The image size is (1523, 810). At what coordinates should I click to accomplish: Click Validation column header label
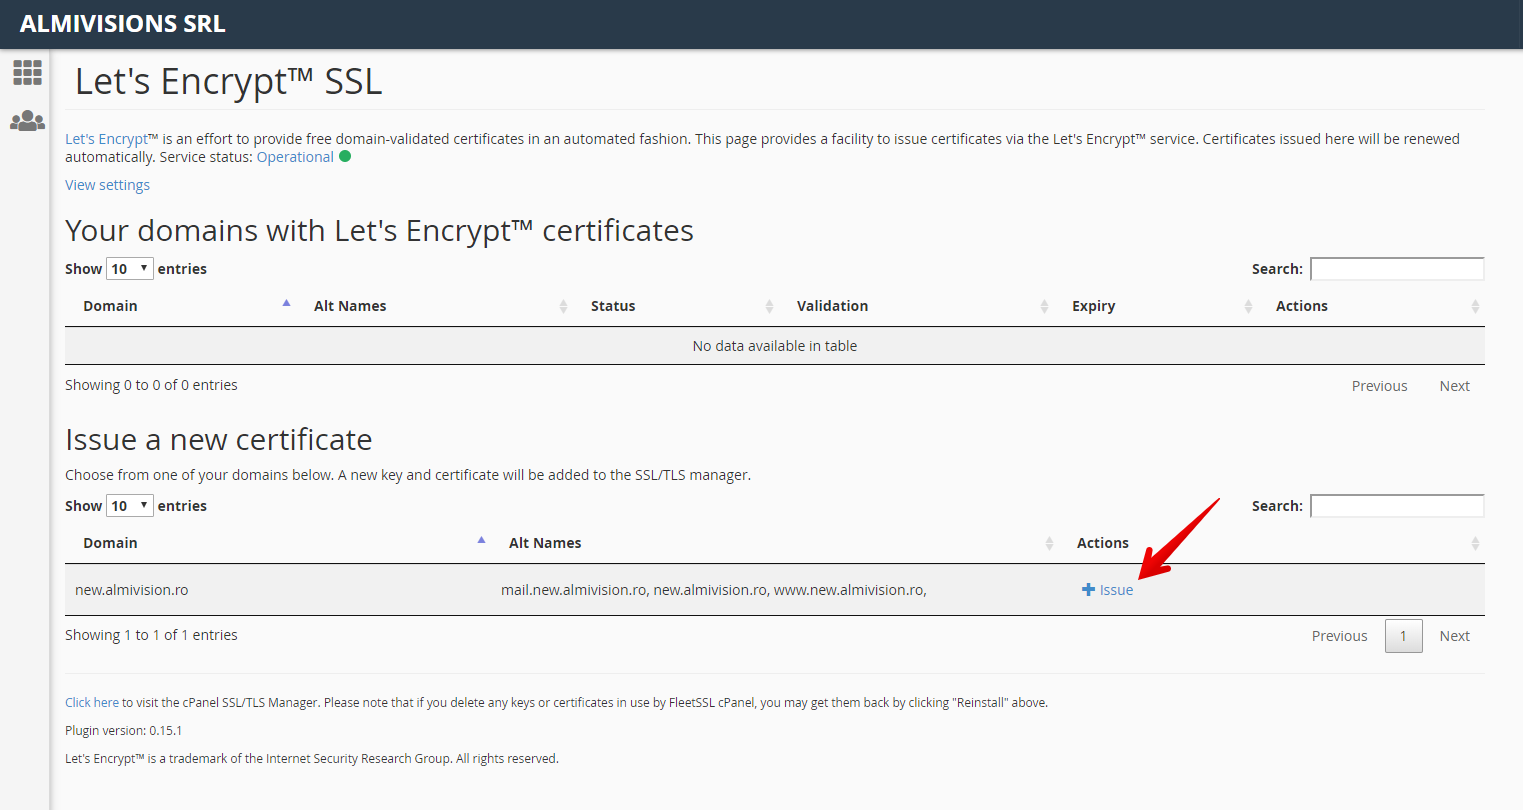pos(832,306)
